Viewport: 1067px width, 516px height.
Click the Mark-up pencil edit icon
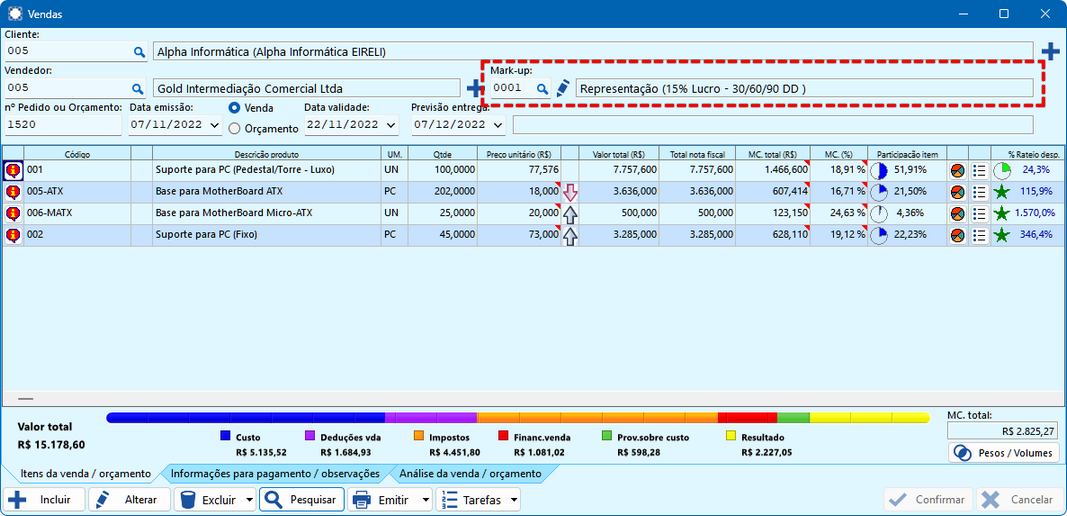562,88
